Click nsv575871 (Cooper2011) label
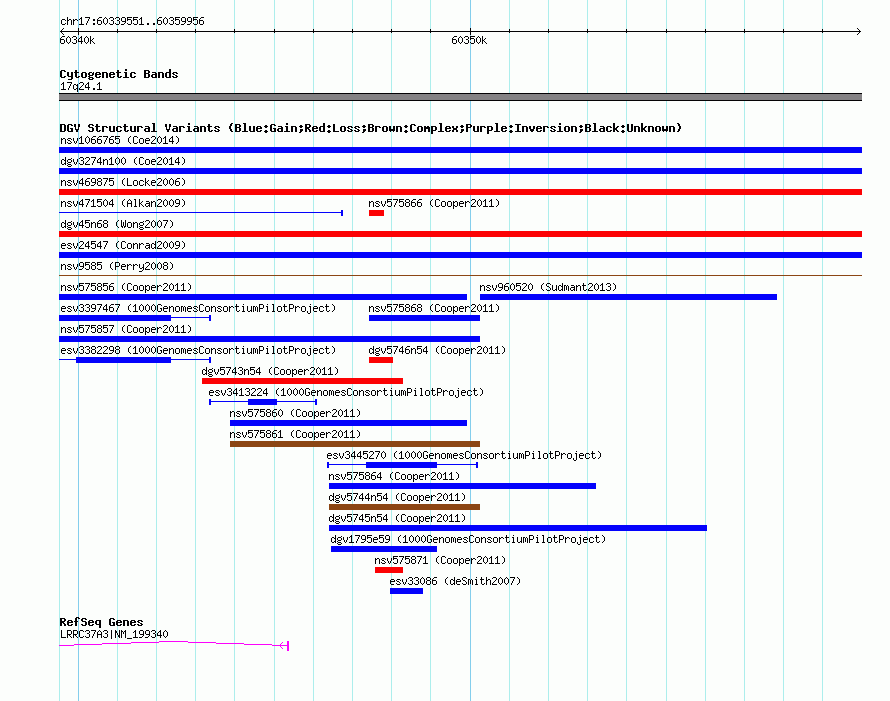 (440, 560)
